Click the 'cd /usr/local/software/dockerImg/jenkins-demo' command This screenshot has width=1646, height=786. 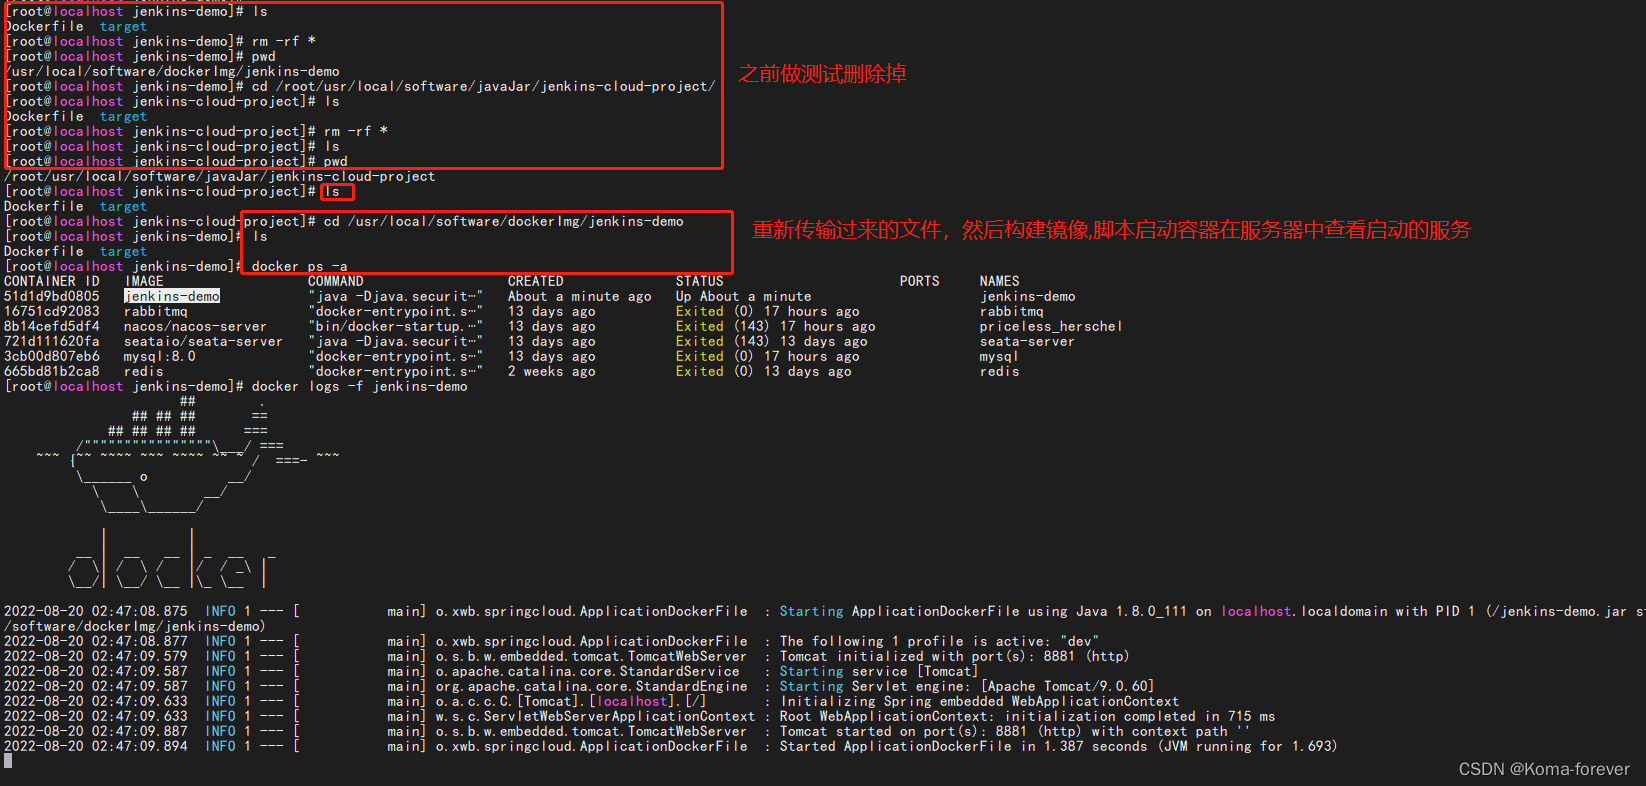point(504,221)
